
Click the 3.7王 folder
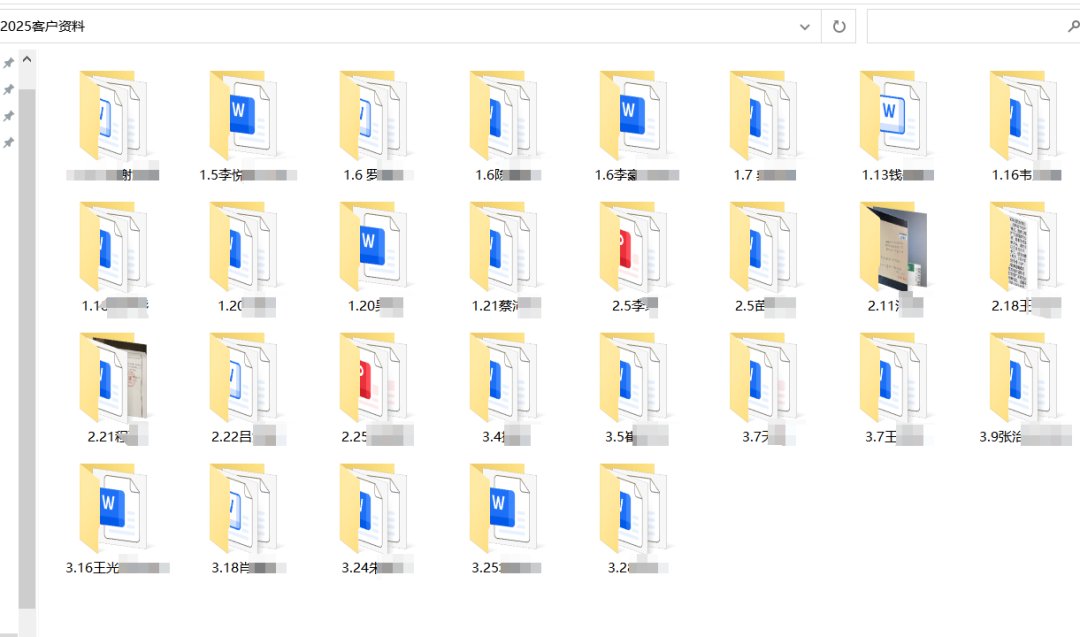894,388
